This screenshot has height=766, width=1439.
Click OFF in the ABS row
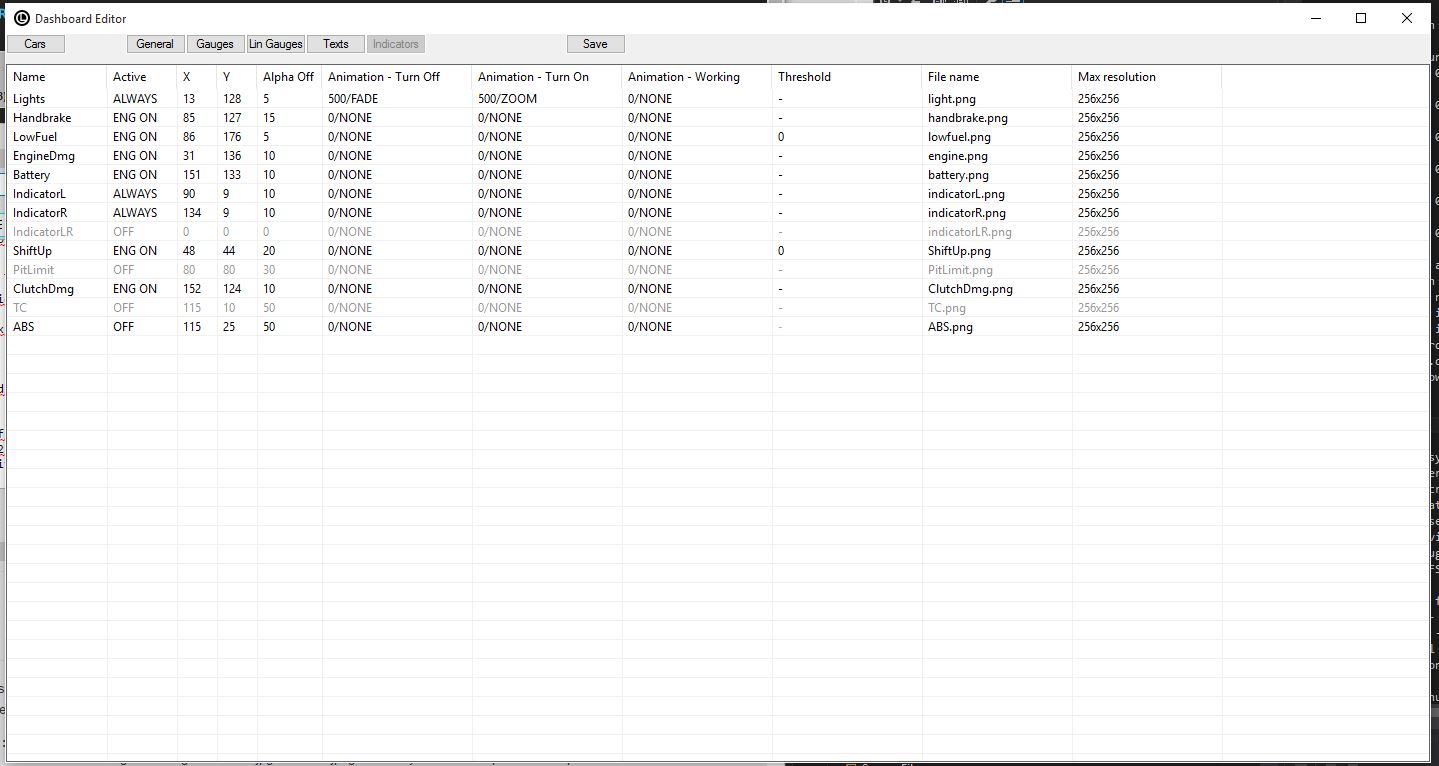click(x=123, y=327)
